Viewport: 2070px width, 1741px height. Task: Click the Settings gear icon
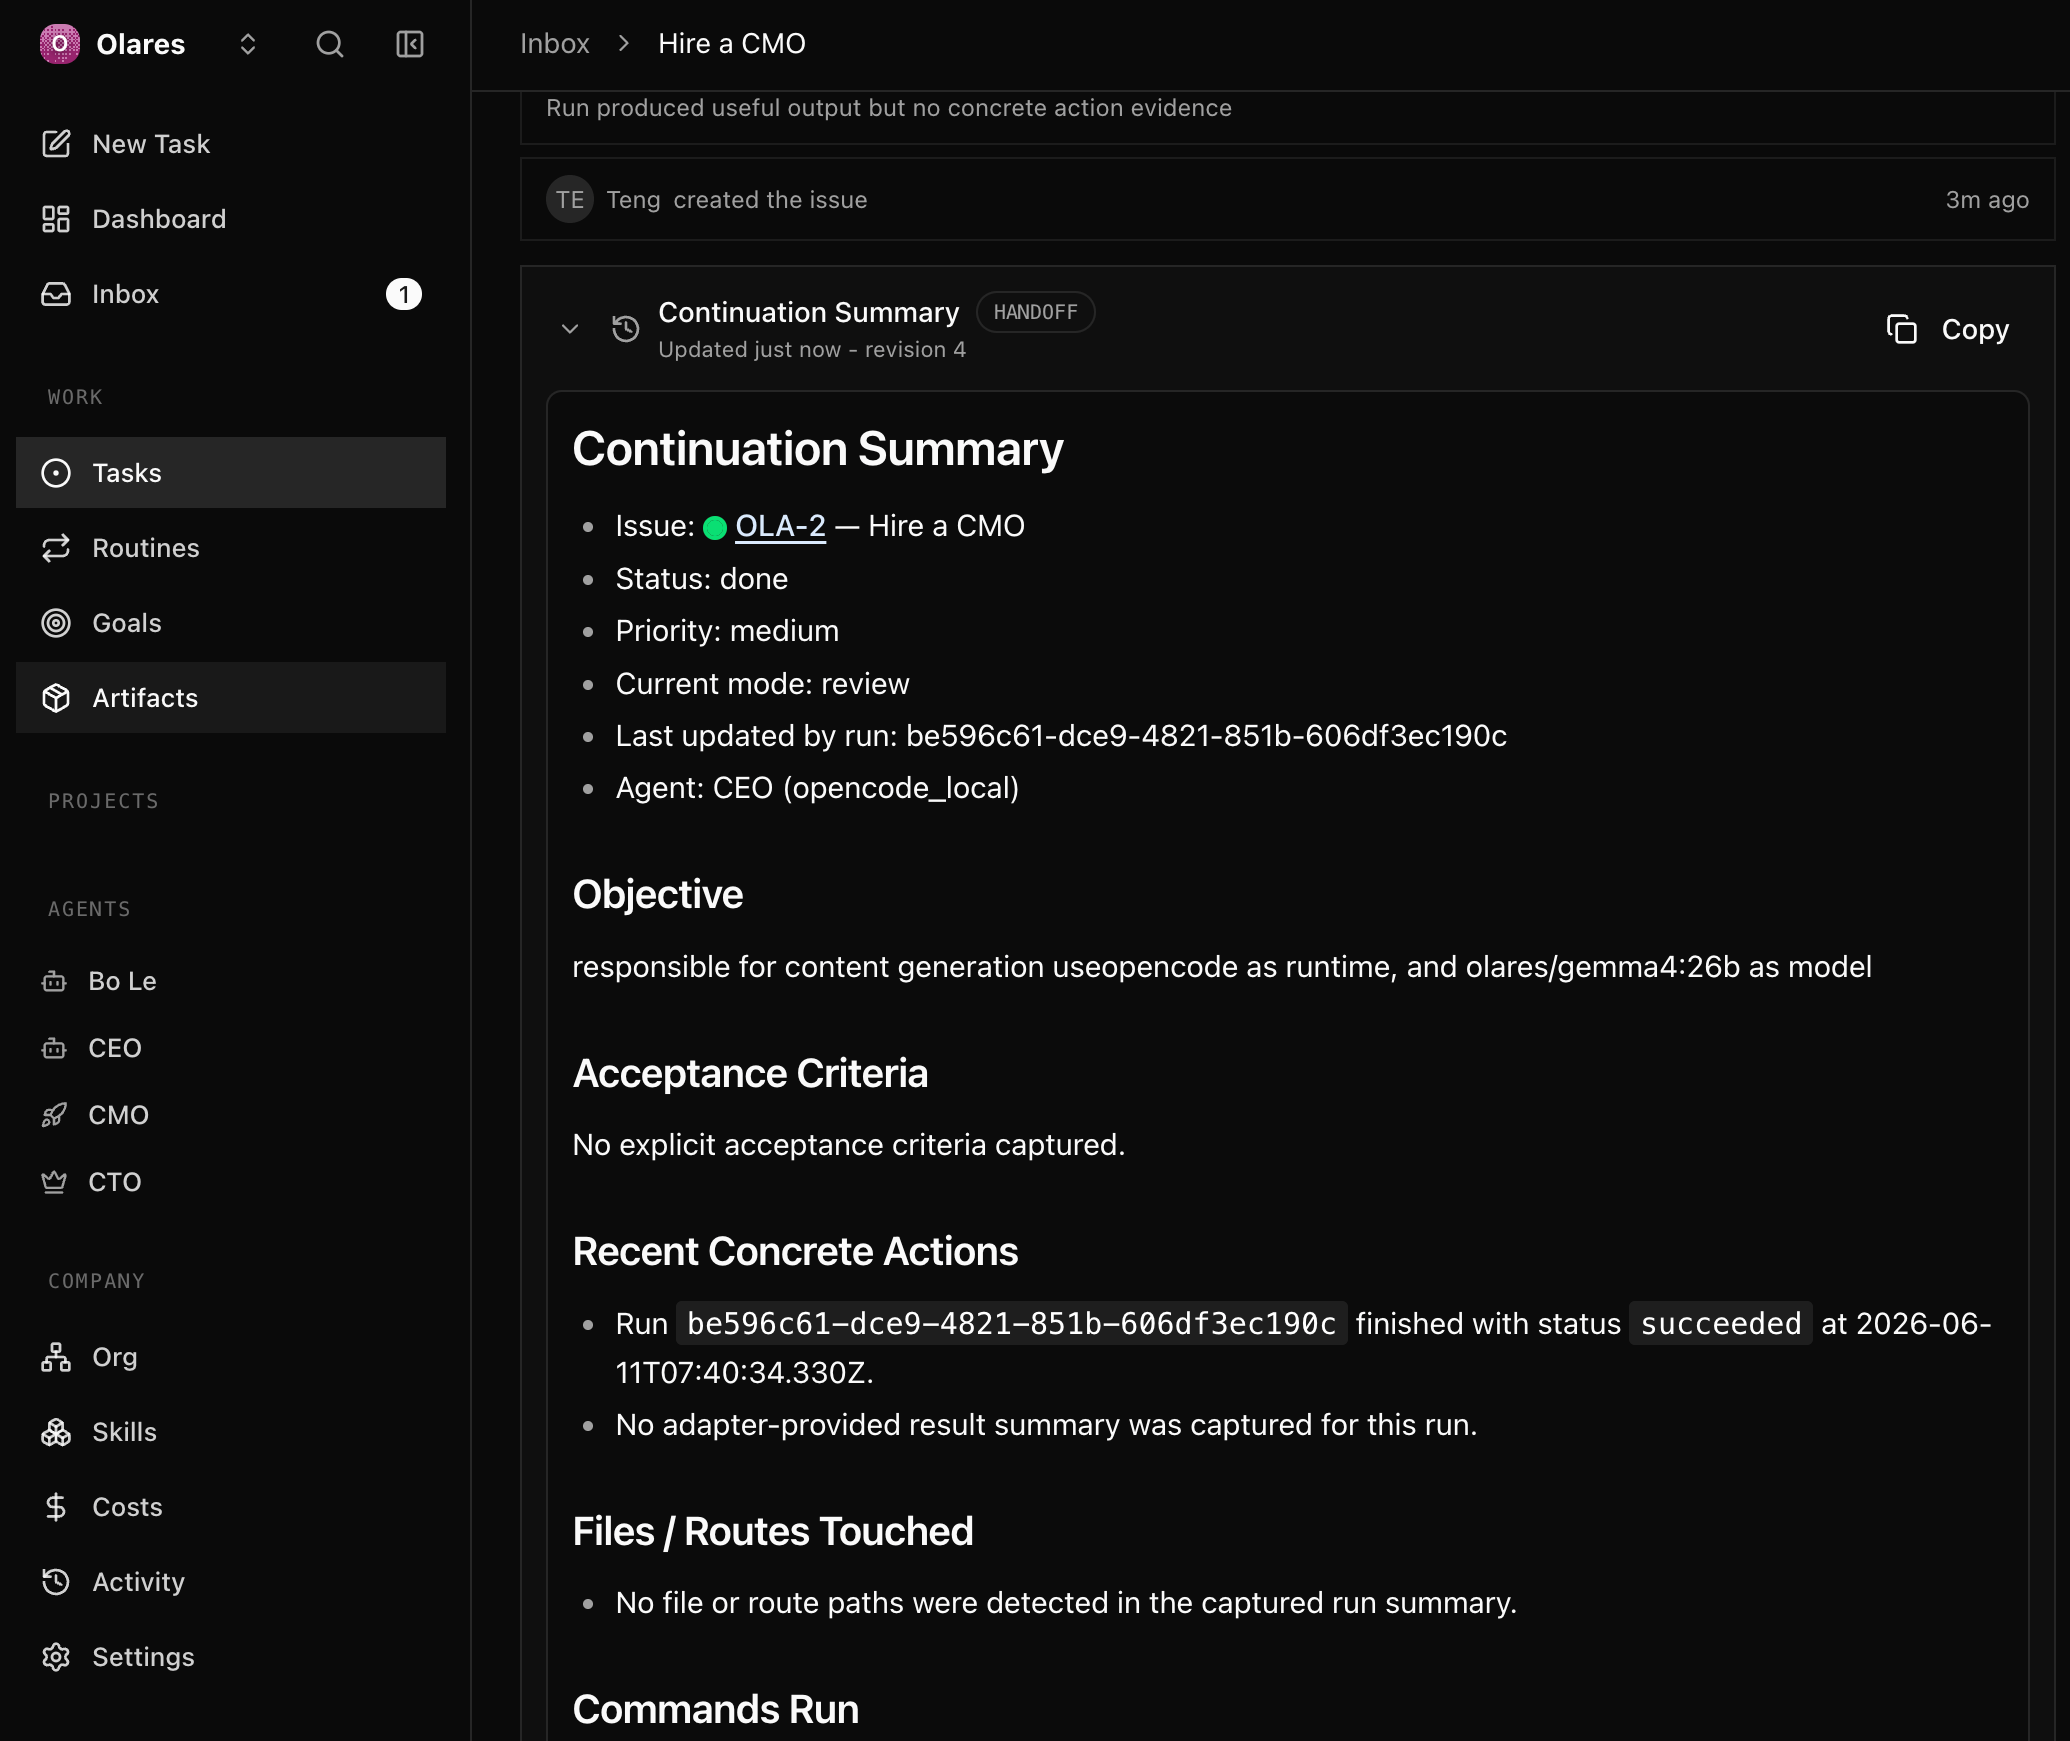(56, 1657)
